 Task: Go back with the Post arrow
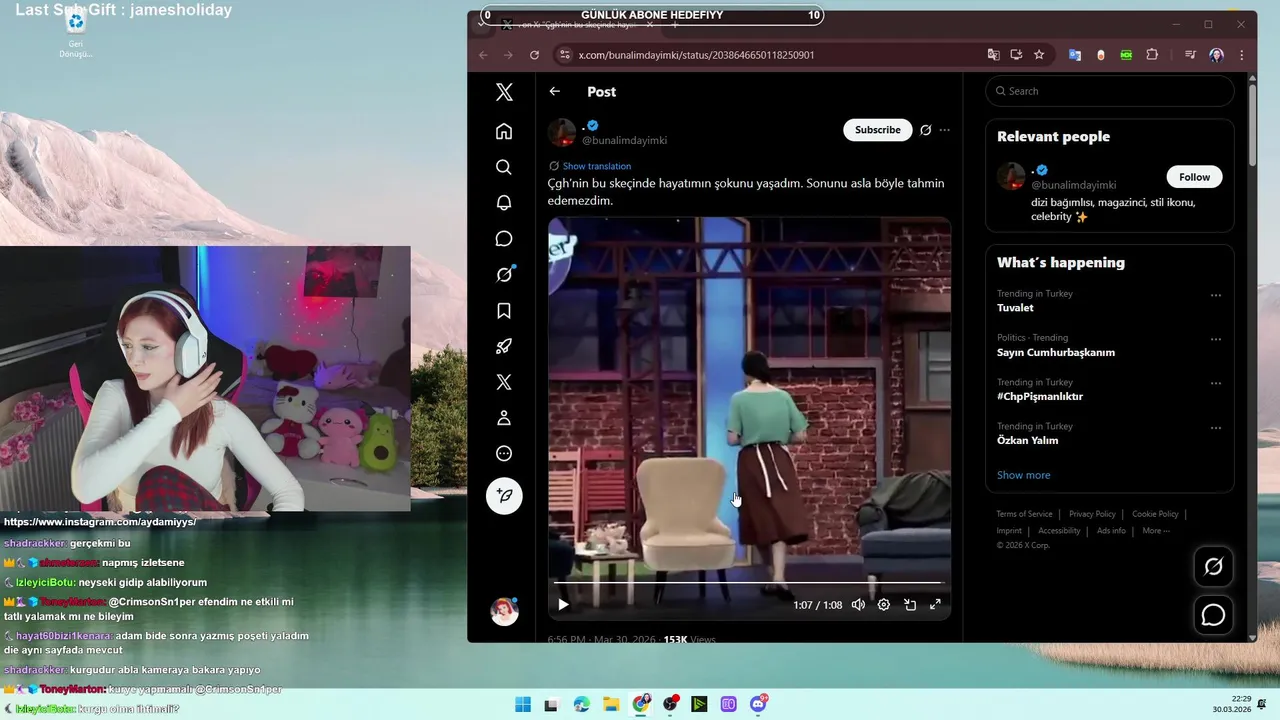(x=555, y=91)
